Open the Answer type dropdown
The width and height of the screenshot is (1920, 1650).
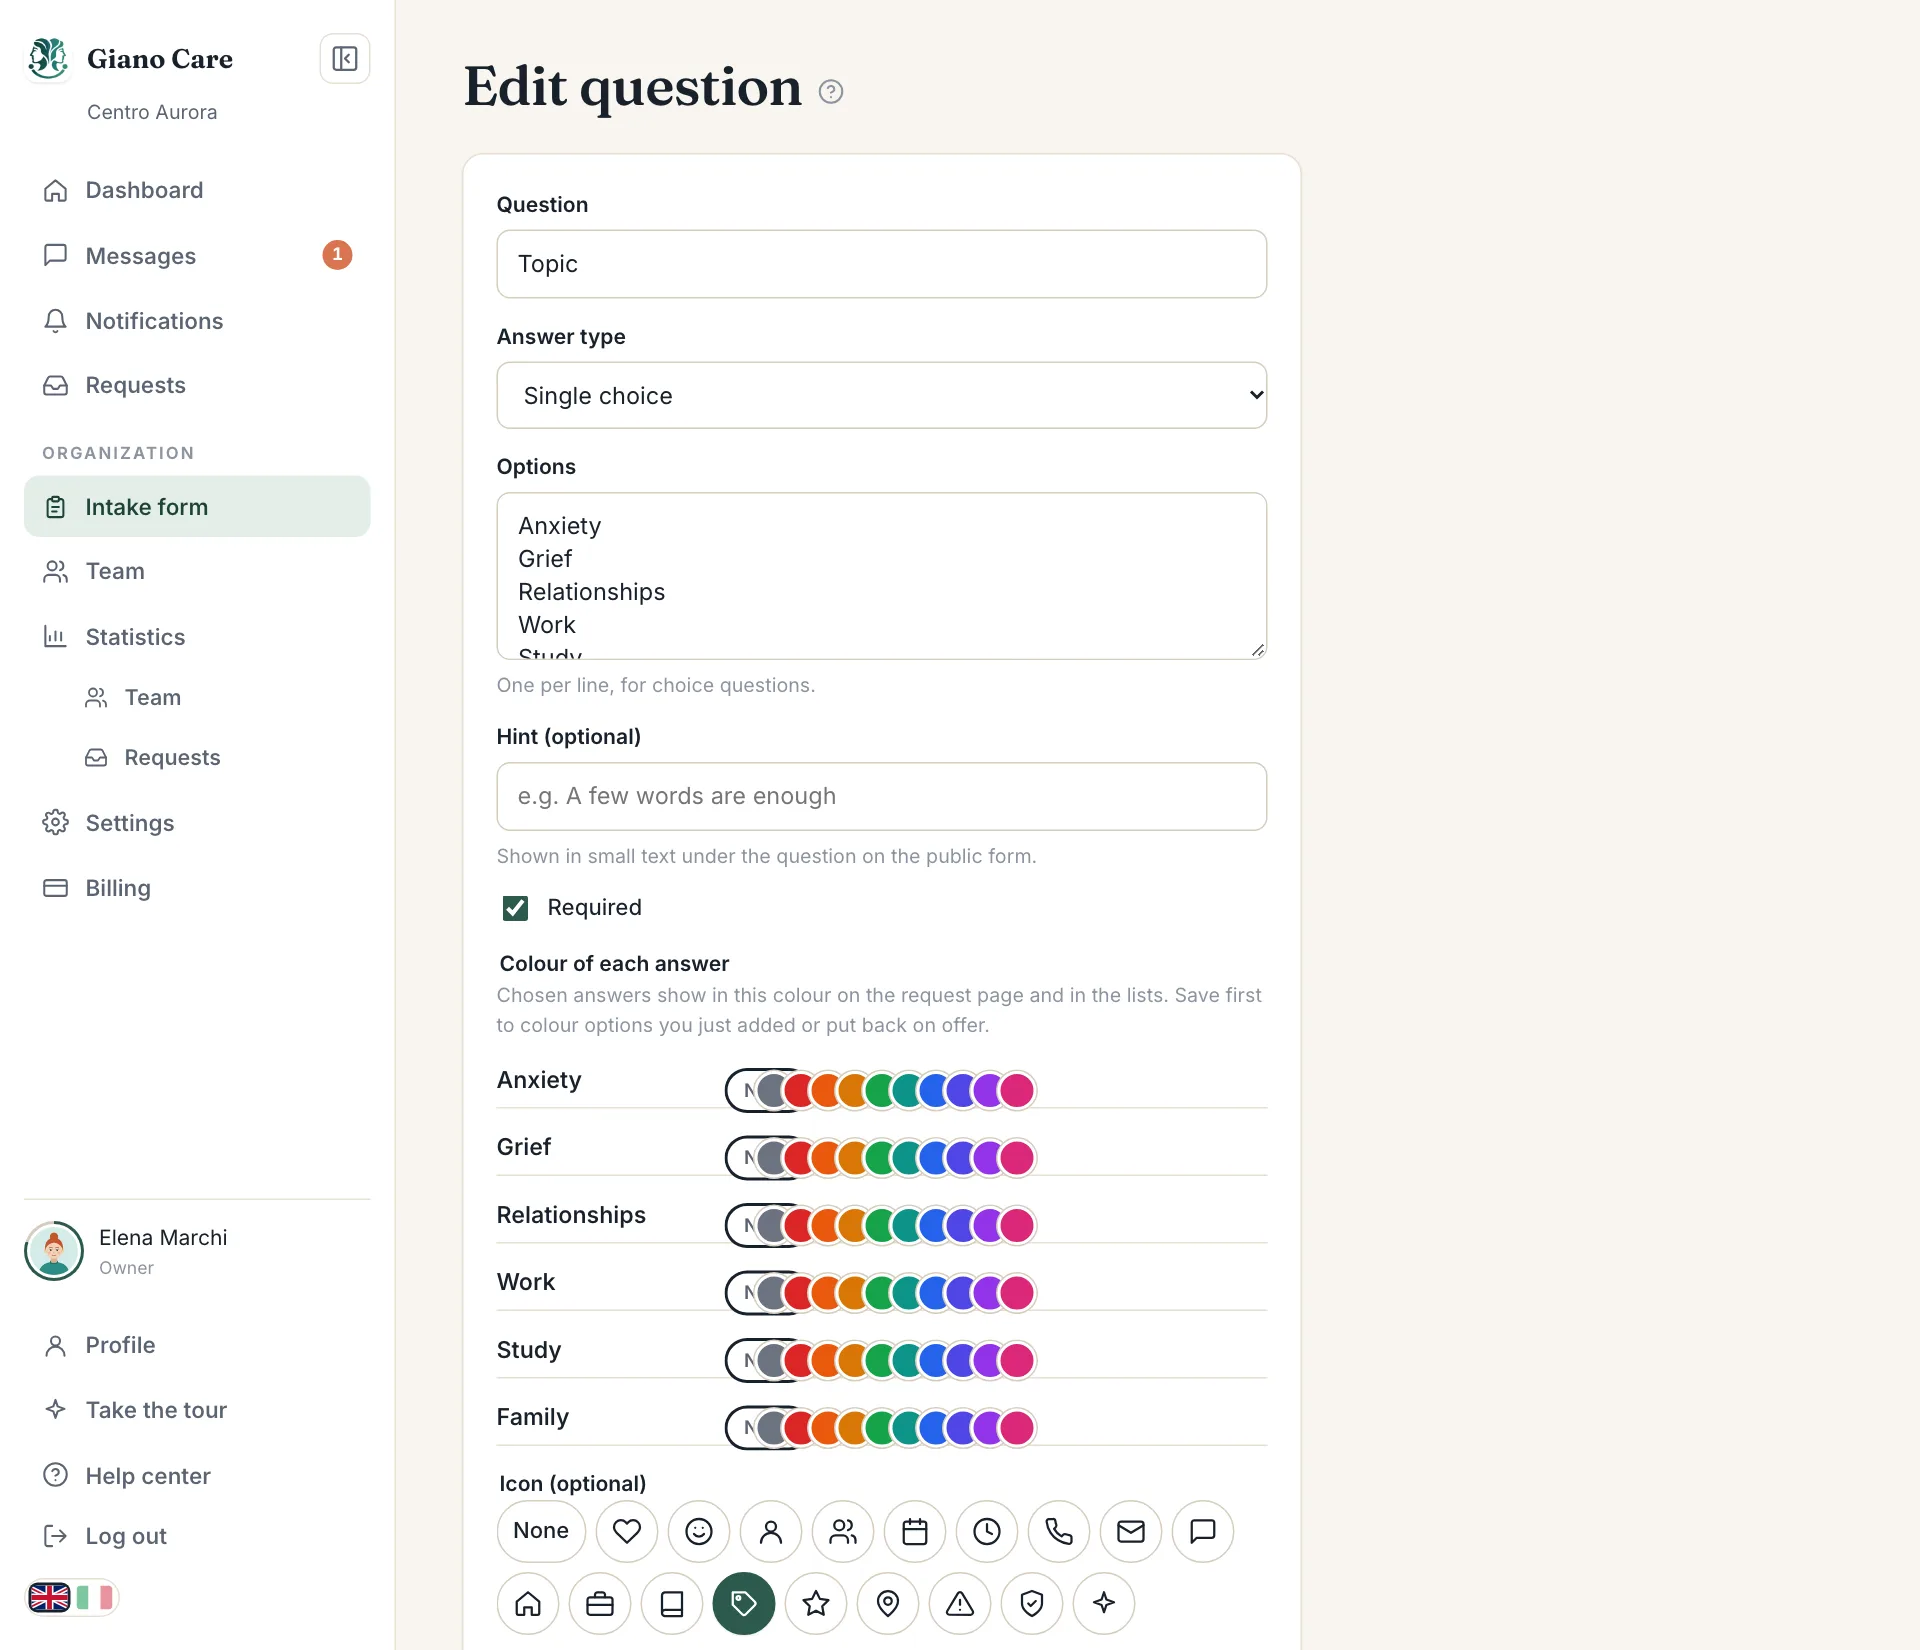[882, 396]
